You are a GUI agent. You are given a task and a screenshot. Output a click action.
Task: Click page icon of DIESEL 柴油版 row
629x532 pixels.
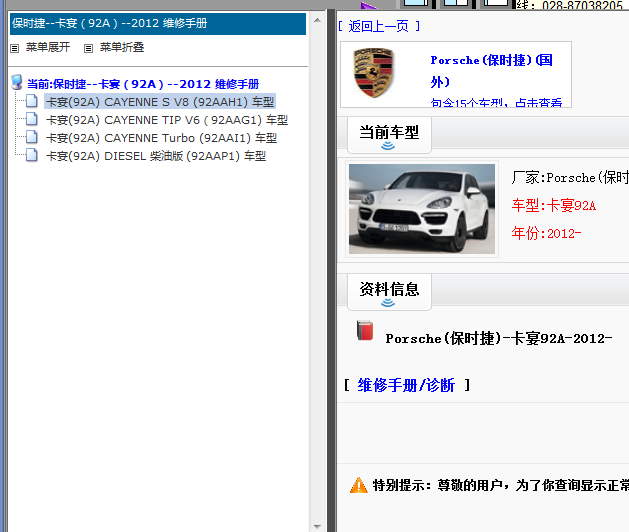pos(32,155)
